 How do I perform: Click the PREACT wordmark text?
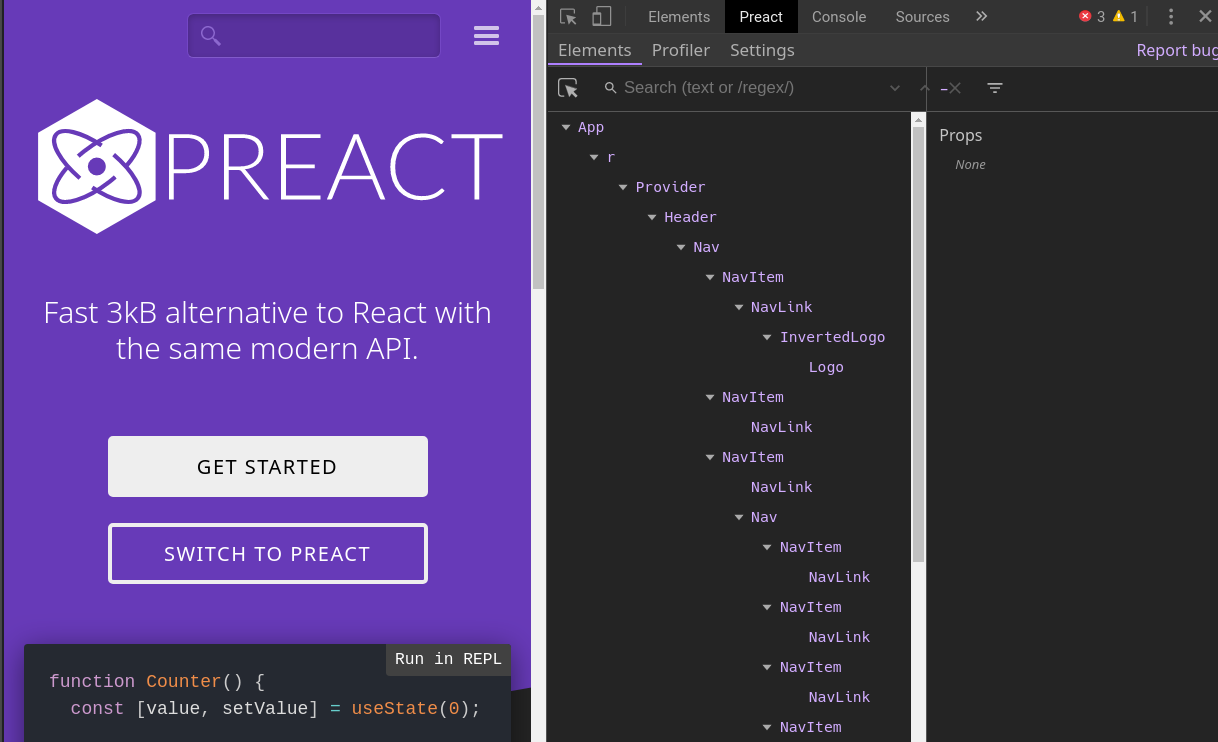click(333, 166)
